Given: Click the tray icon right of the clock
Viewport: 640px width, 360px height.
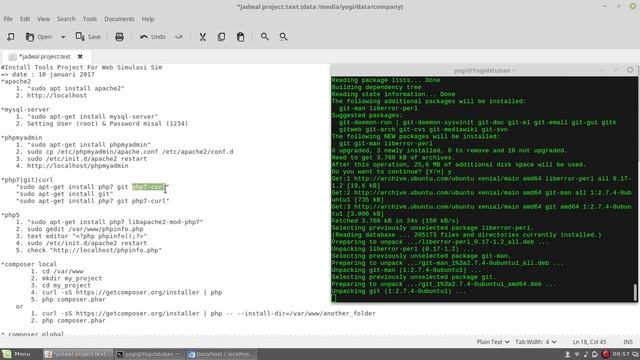Looking at the screenshot, I should (635, 354).
